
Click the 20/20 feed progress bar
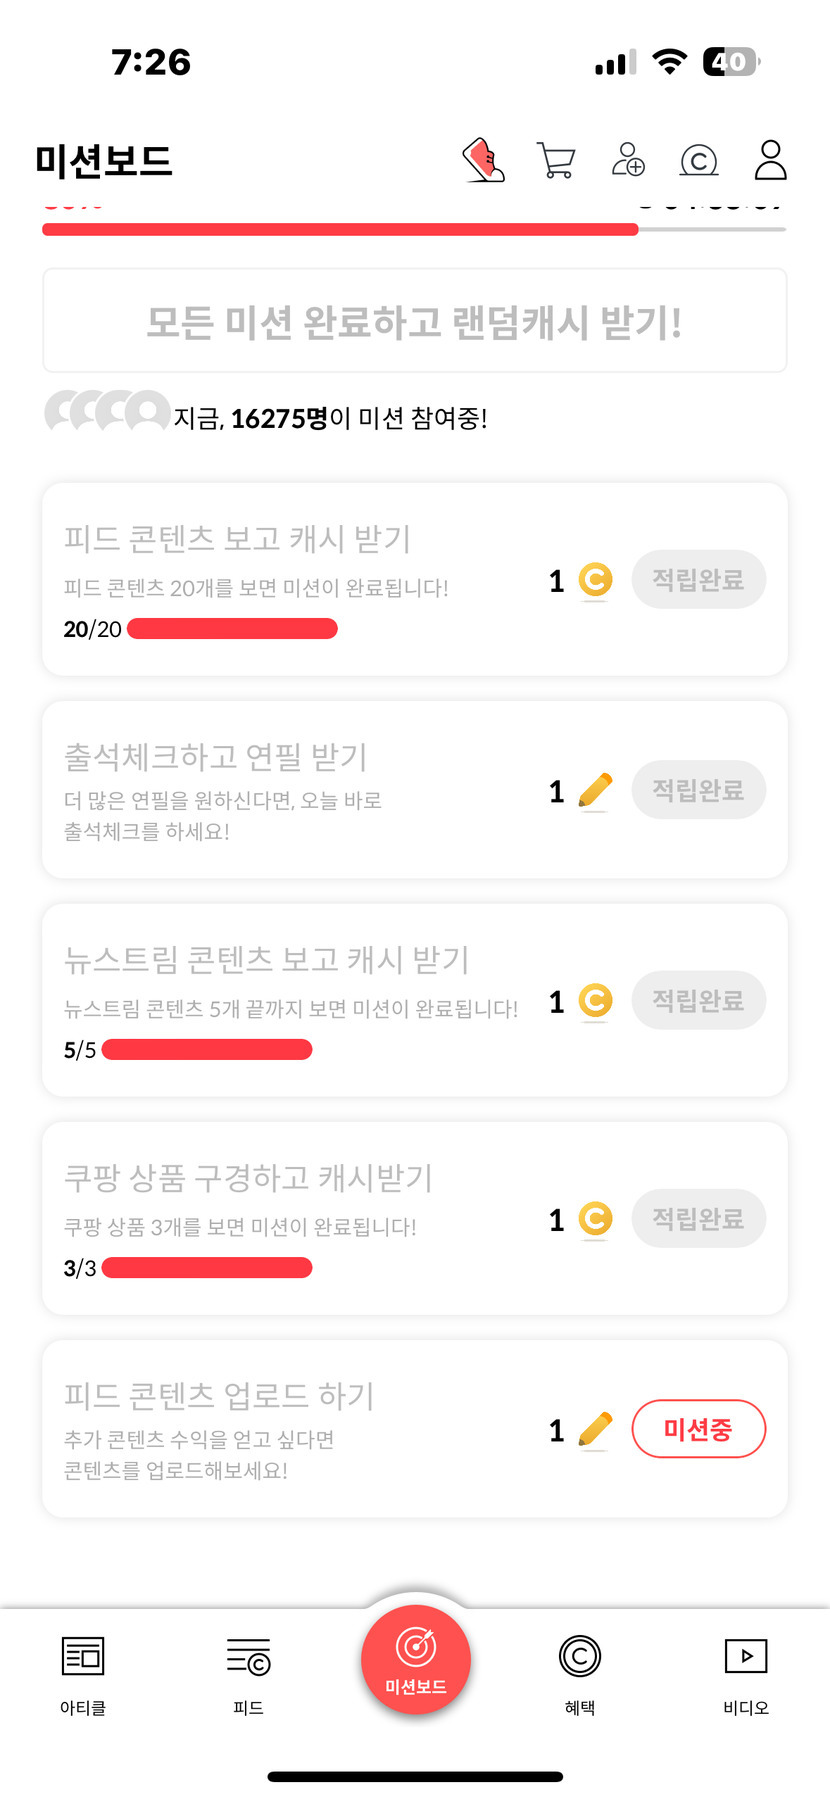(x=232, y=629)
